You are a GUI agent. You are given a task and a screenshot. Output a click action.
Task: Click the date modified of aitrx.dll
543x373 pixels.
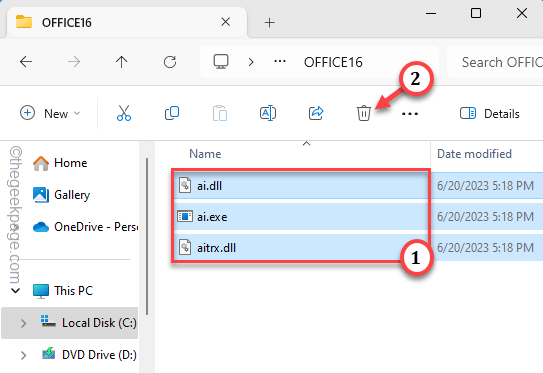485,248
